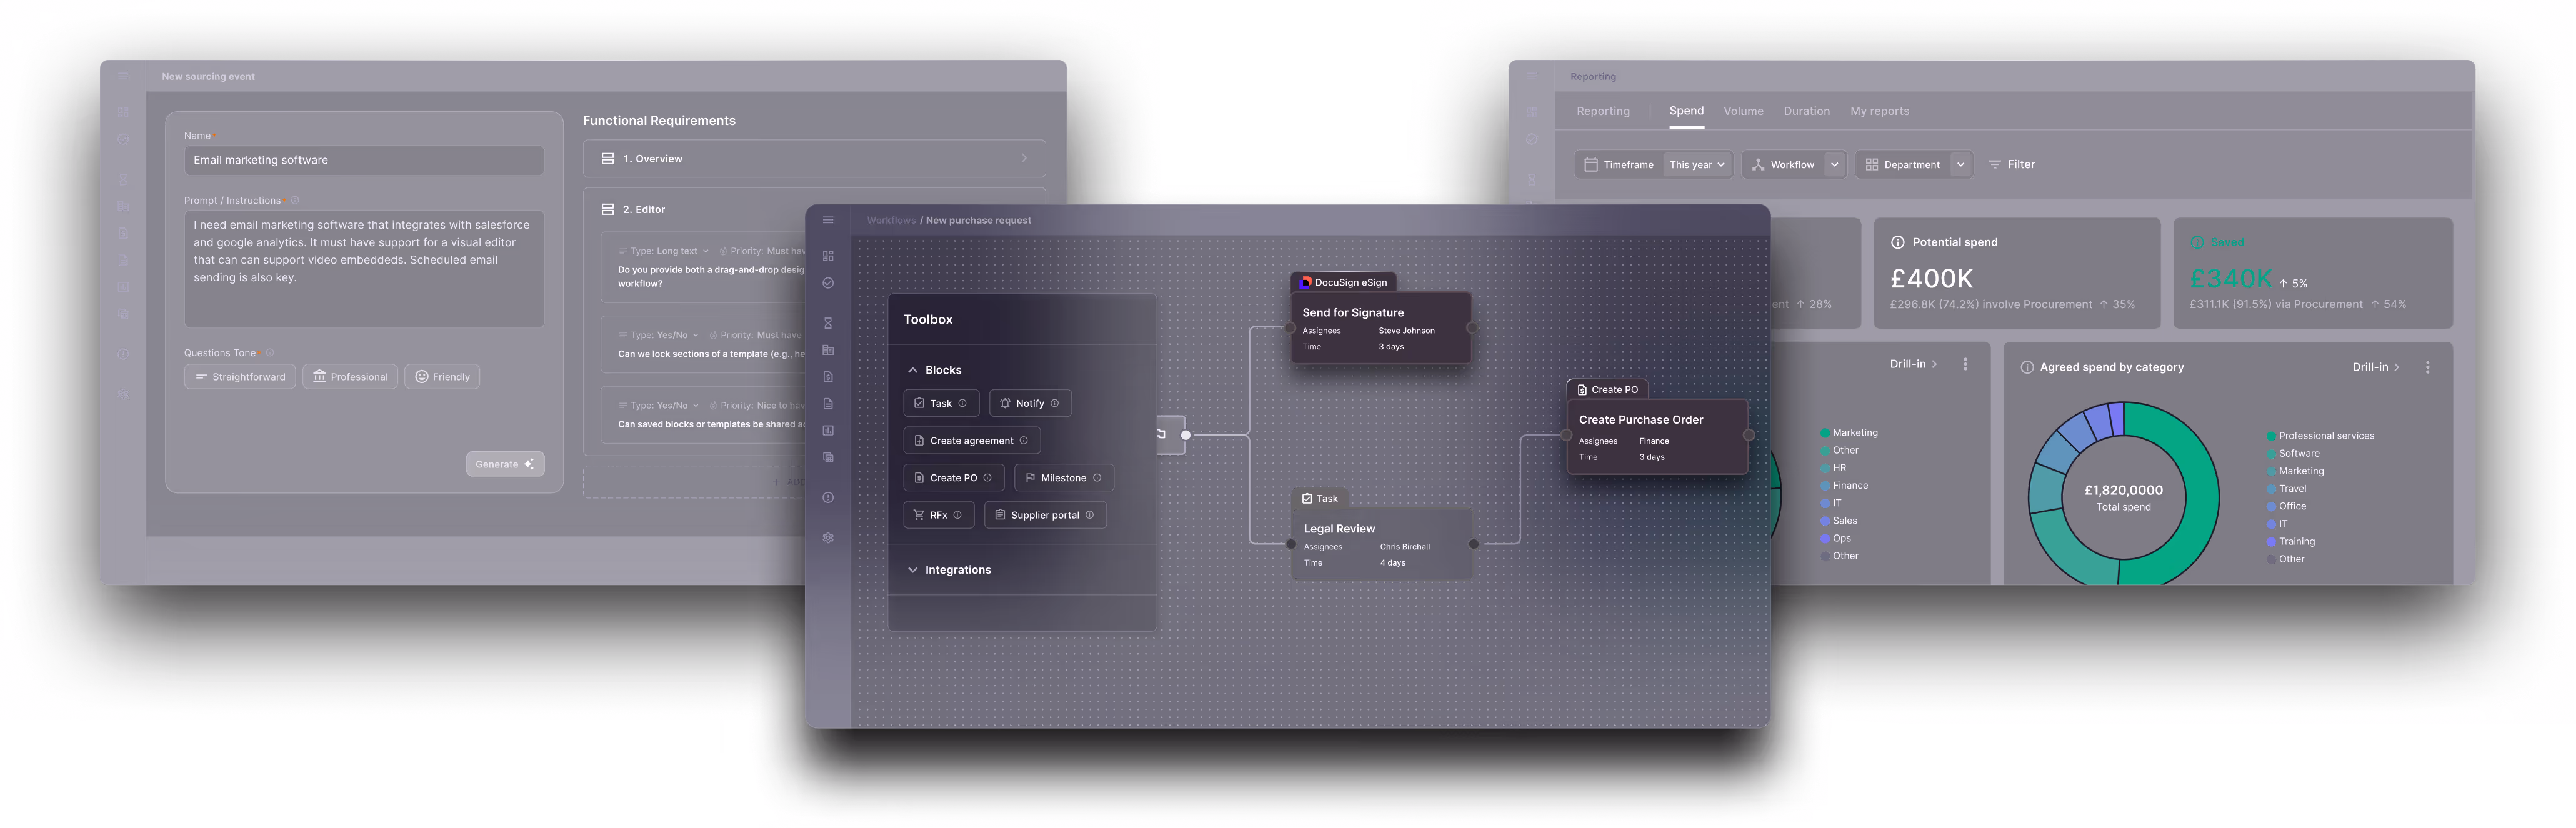Open settings gear in workflow sidebar
This screenshot has width=2576, height=828.
tap(828, 538)
